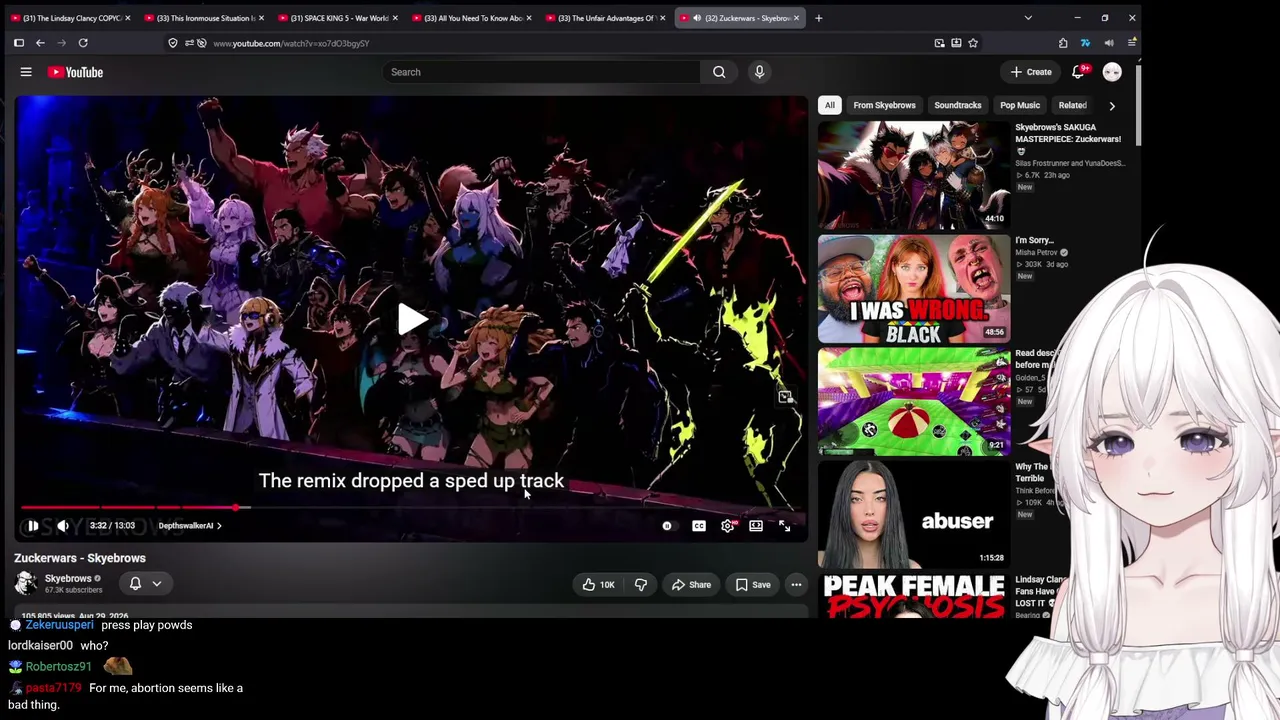Screen dimensions: 1280x720
Task: Switch the player to theater mode
Action: click(x=756, y=526)
